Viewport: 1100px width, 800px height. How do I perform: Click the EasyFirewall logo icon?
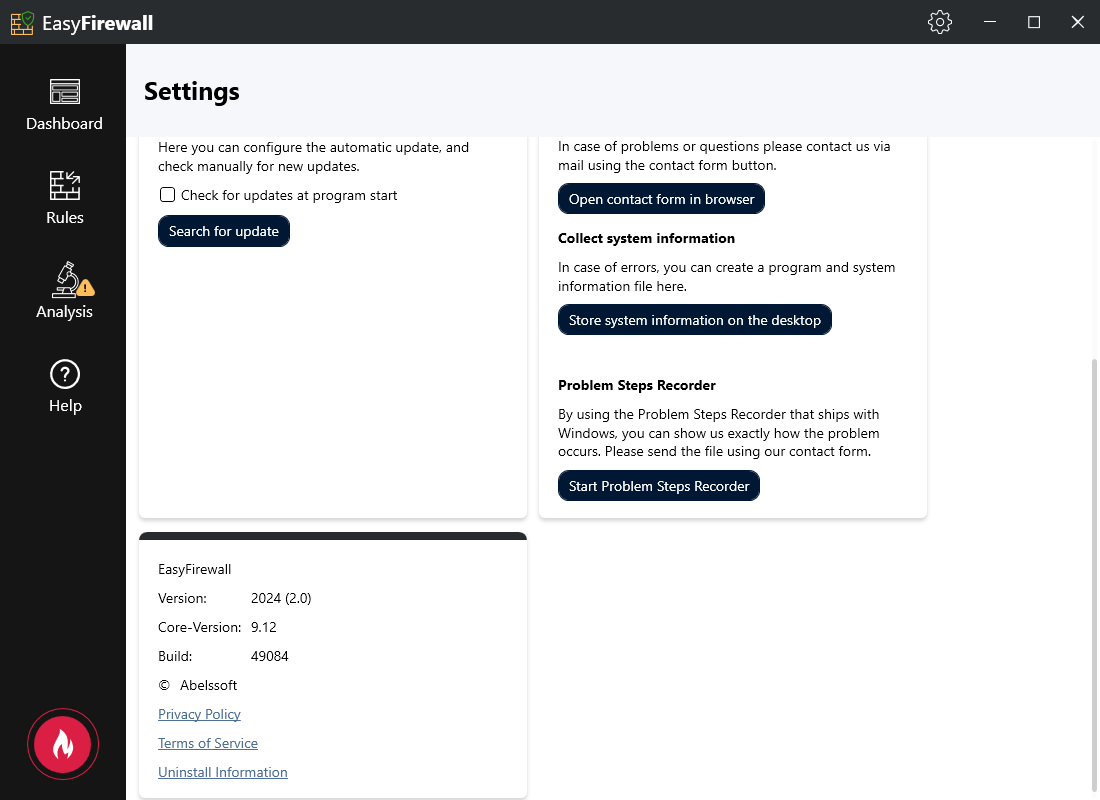point(22,22)
